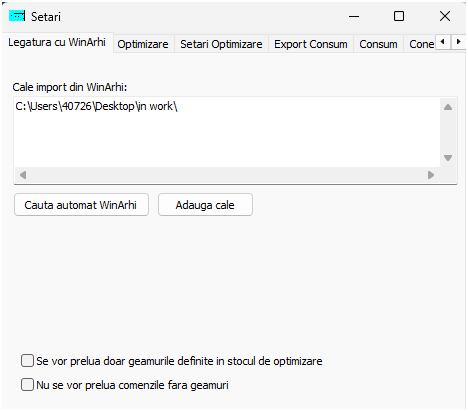468x411 pixels.
Task: Click the tab strip scroll right arrow
Action: tap(458, 42)
